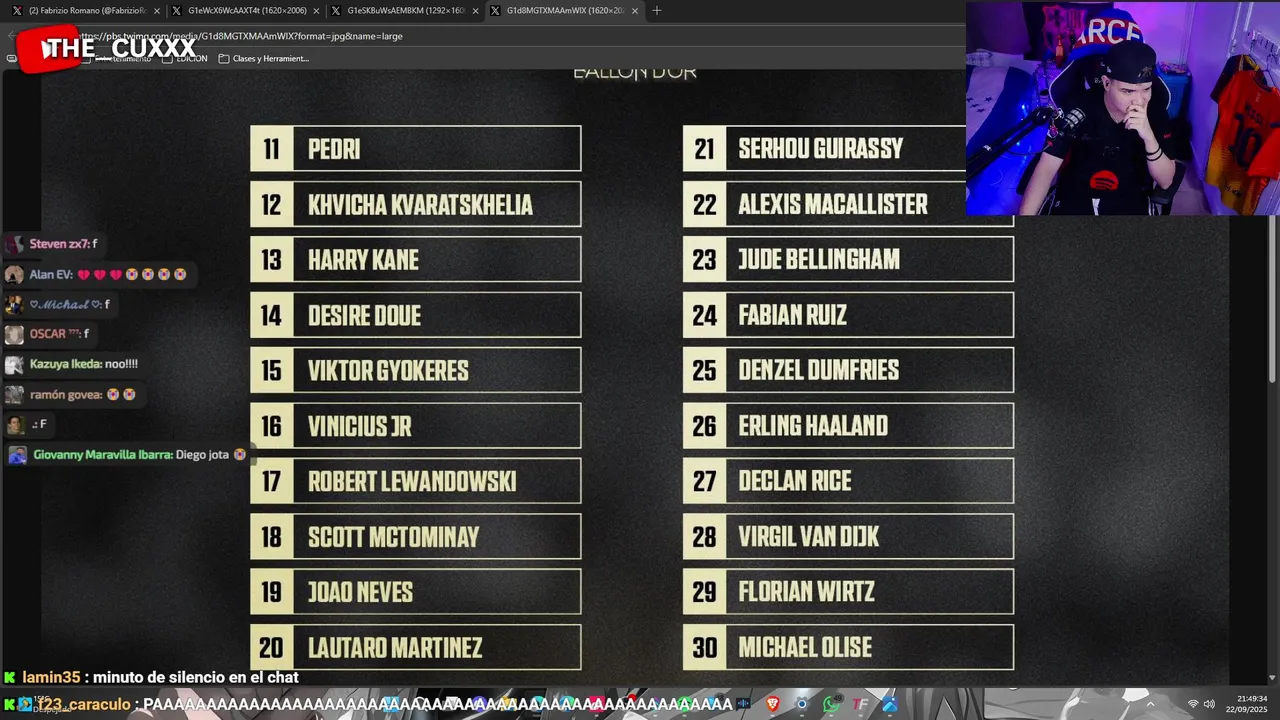Image resolution: width=1280 pixels, height=720 pixels.
Task: Click rank 18 SCOTT MCTOMINAY
Action: [416, 536]
